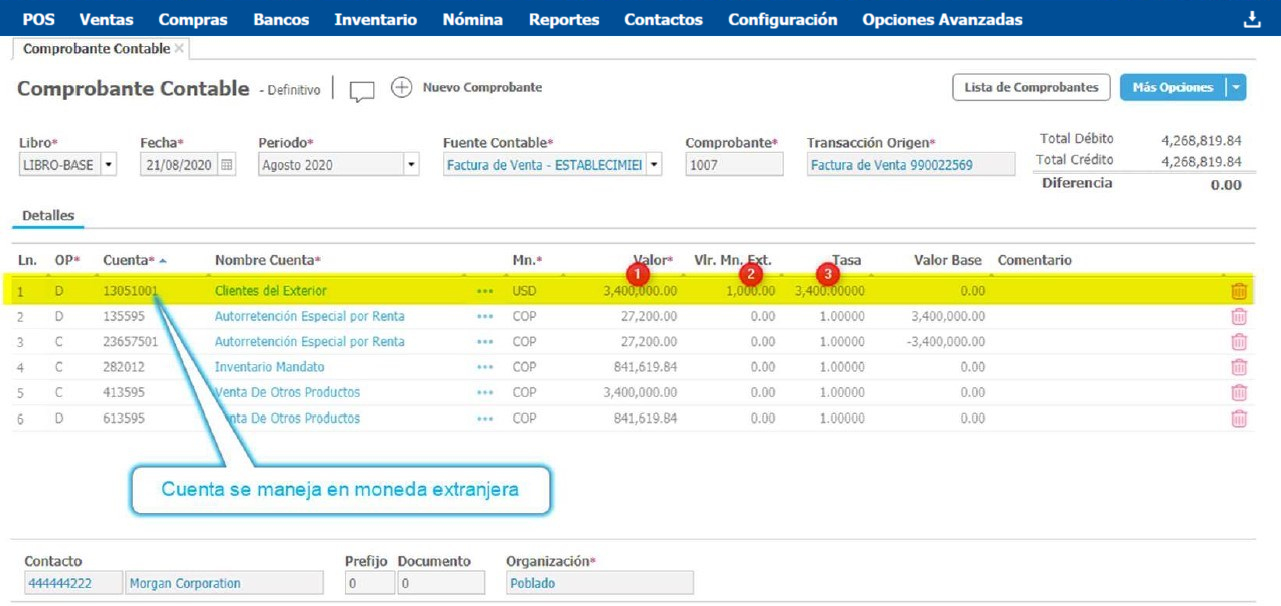The image size is (1281, 606).
Task: Open the Inventario menu
Action: pos(375,19)
